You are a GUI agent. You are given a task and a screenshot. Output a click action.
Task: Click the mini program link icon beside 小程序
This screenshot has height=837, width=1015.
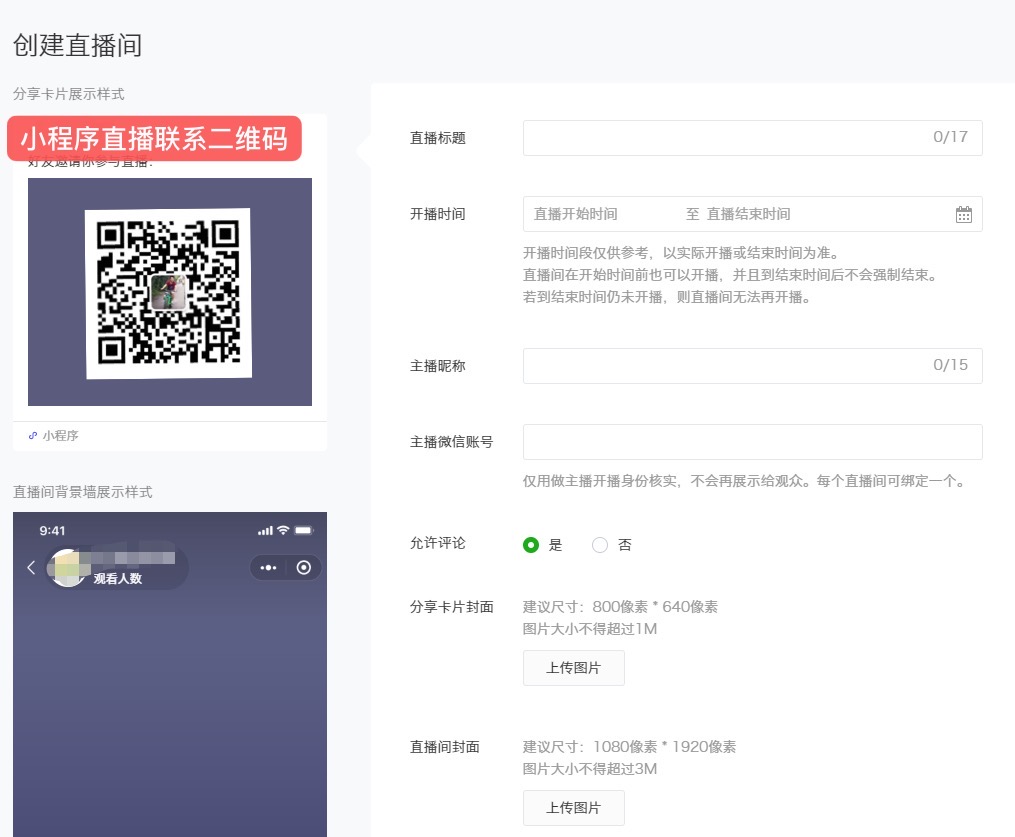tap(33, 436)
